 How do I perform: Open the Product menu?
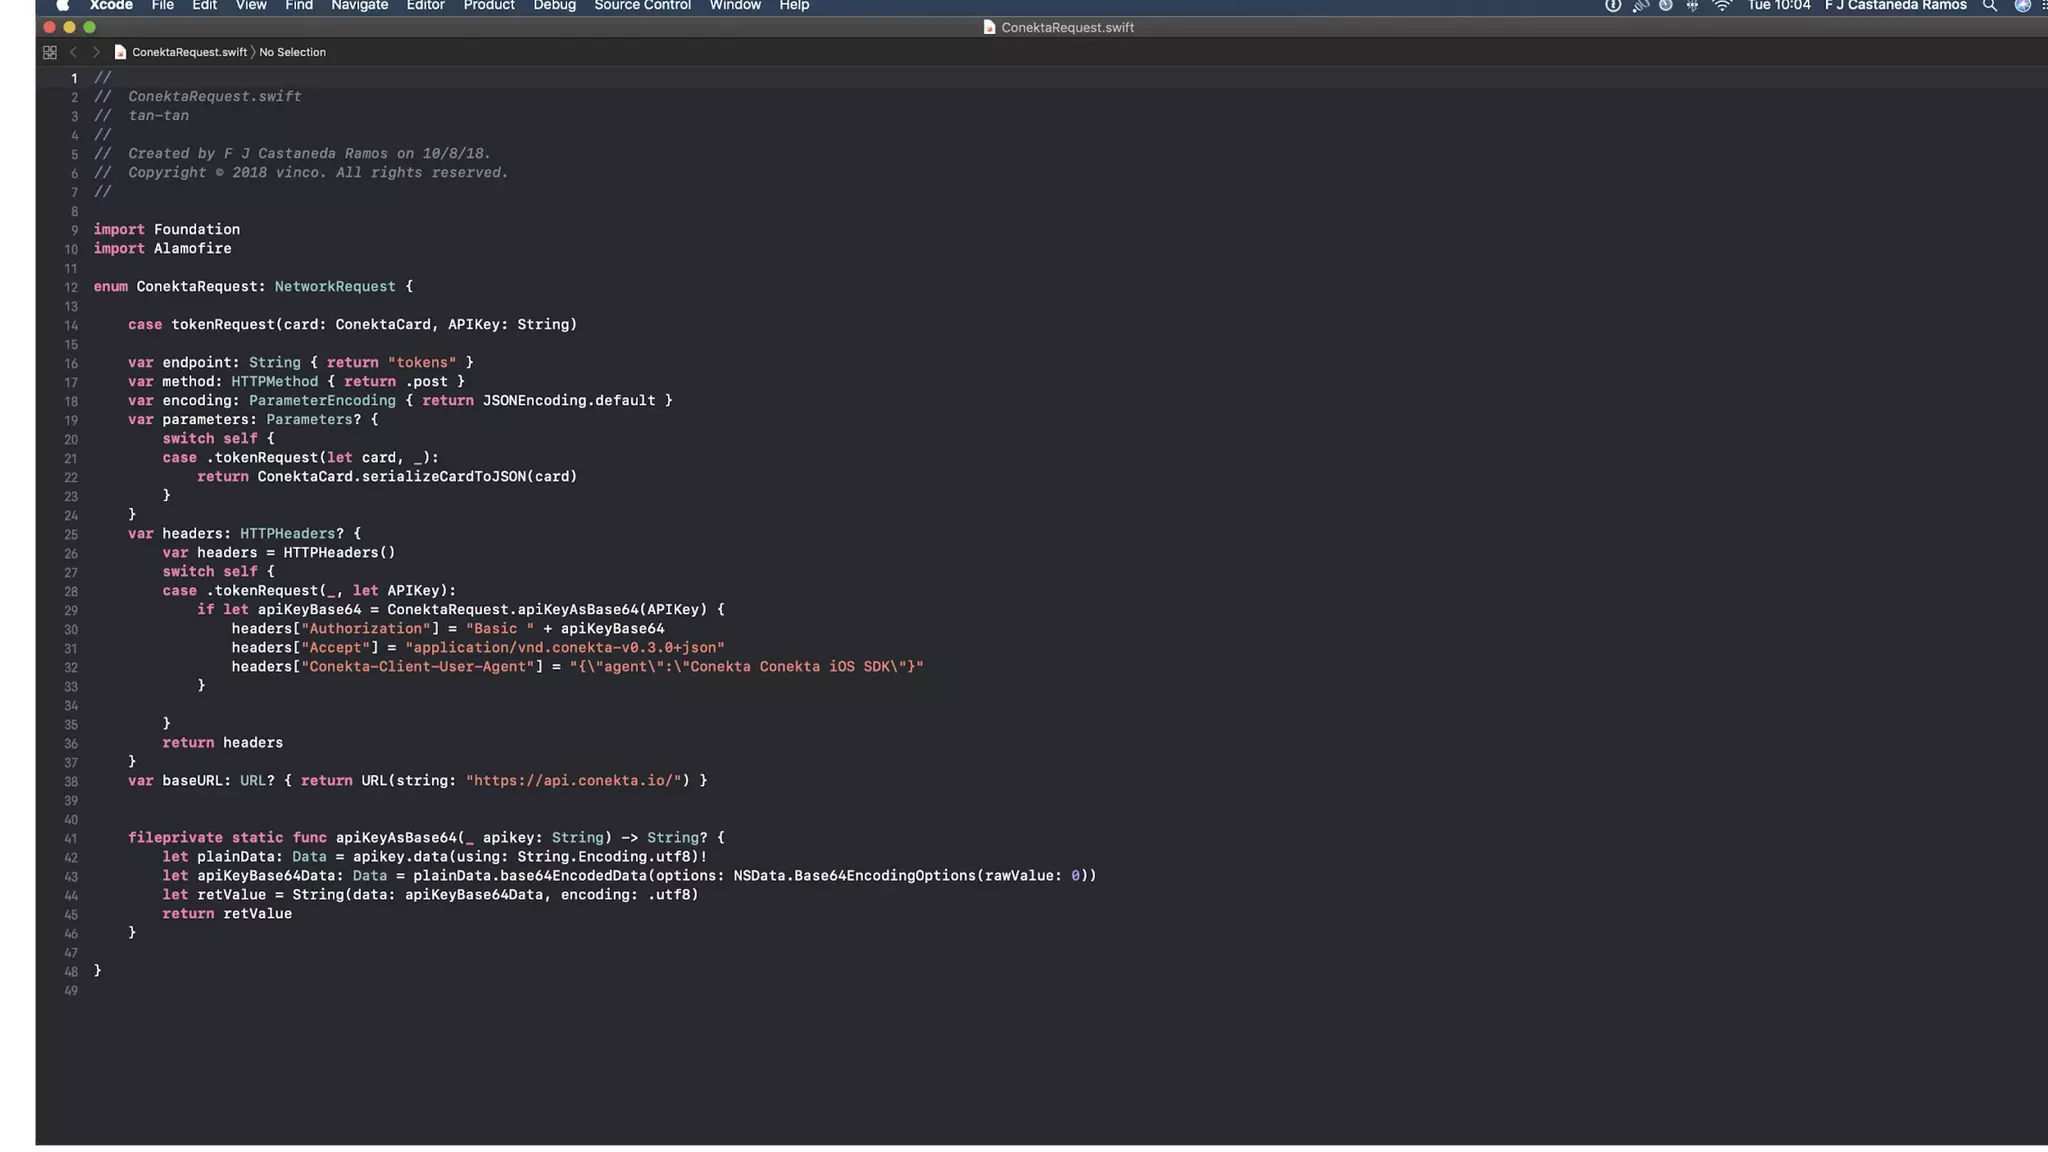tap(488, 6)
